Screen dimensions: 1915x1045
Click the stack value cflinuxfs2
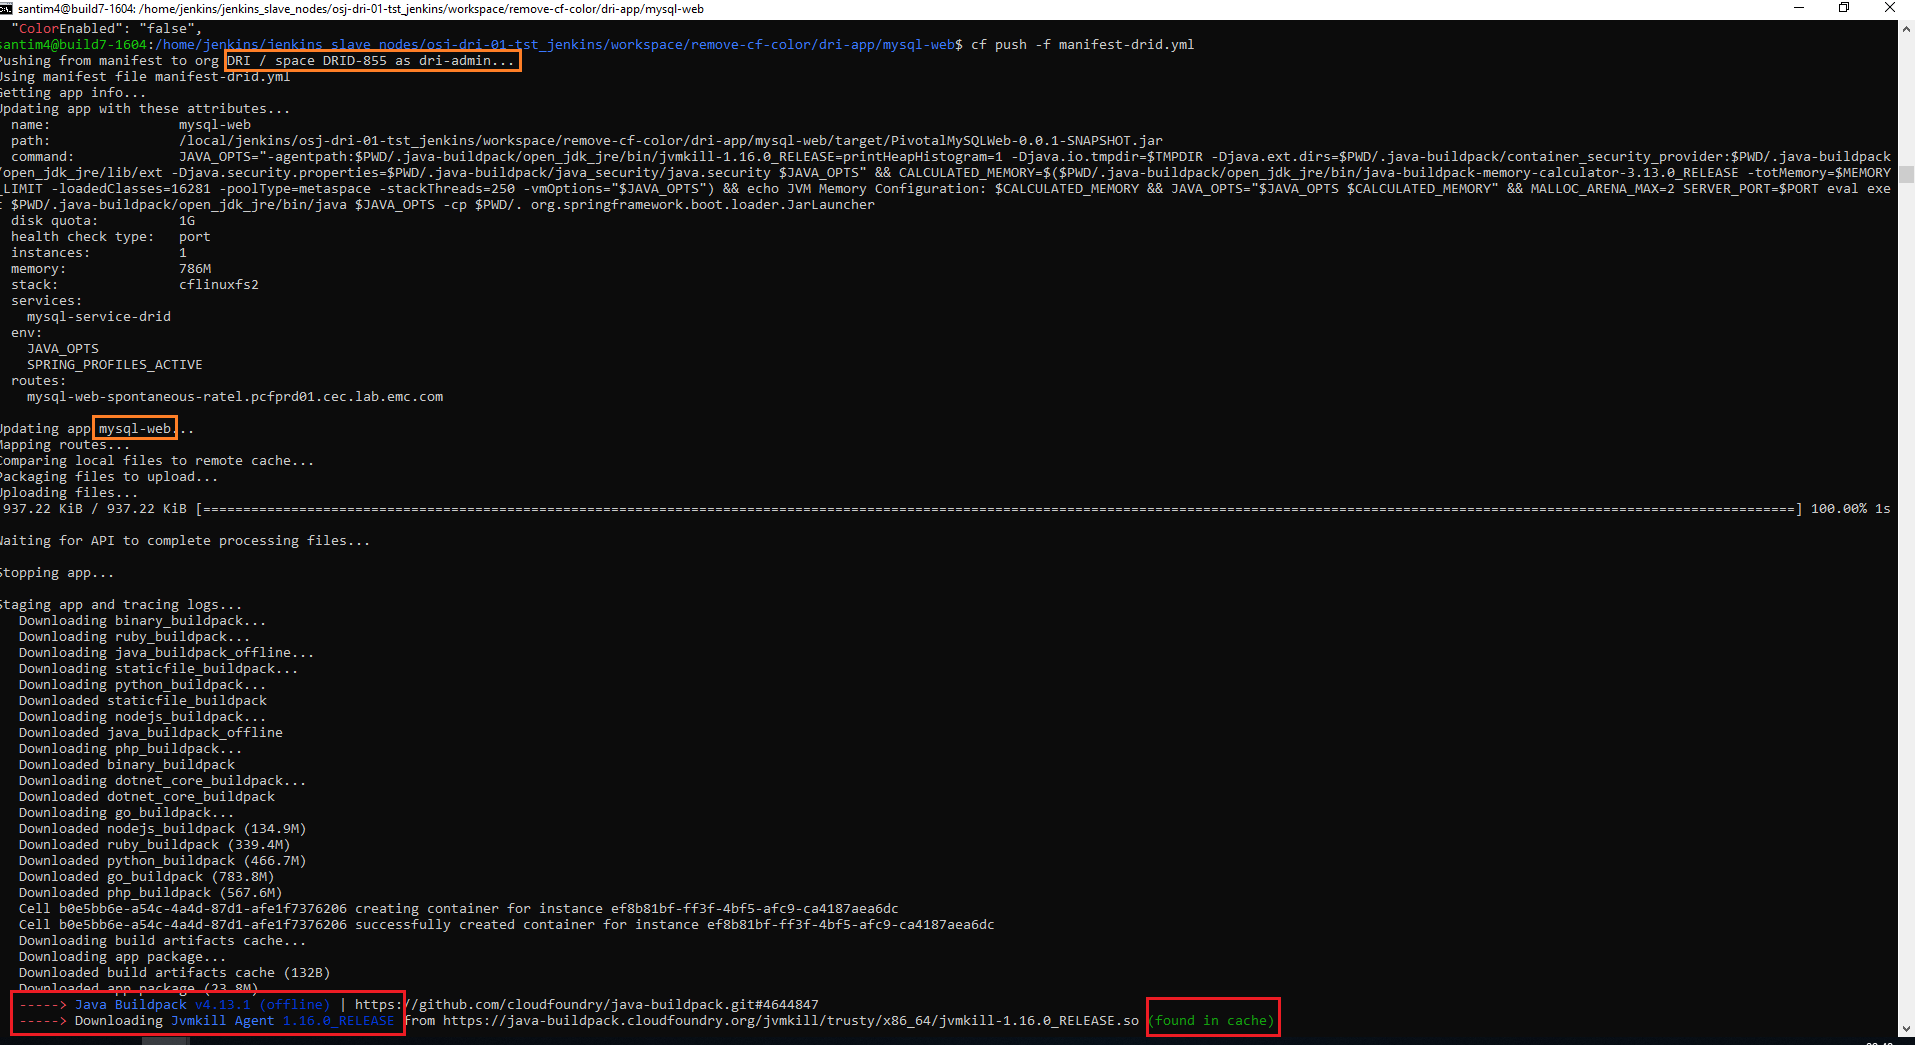tap(219, 285)
